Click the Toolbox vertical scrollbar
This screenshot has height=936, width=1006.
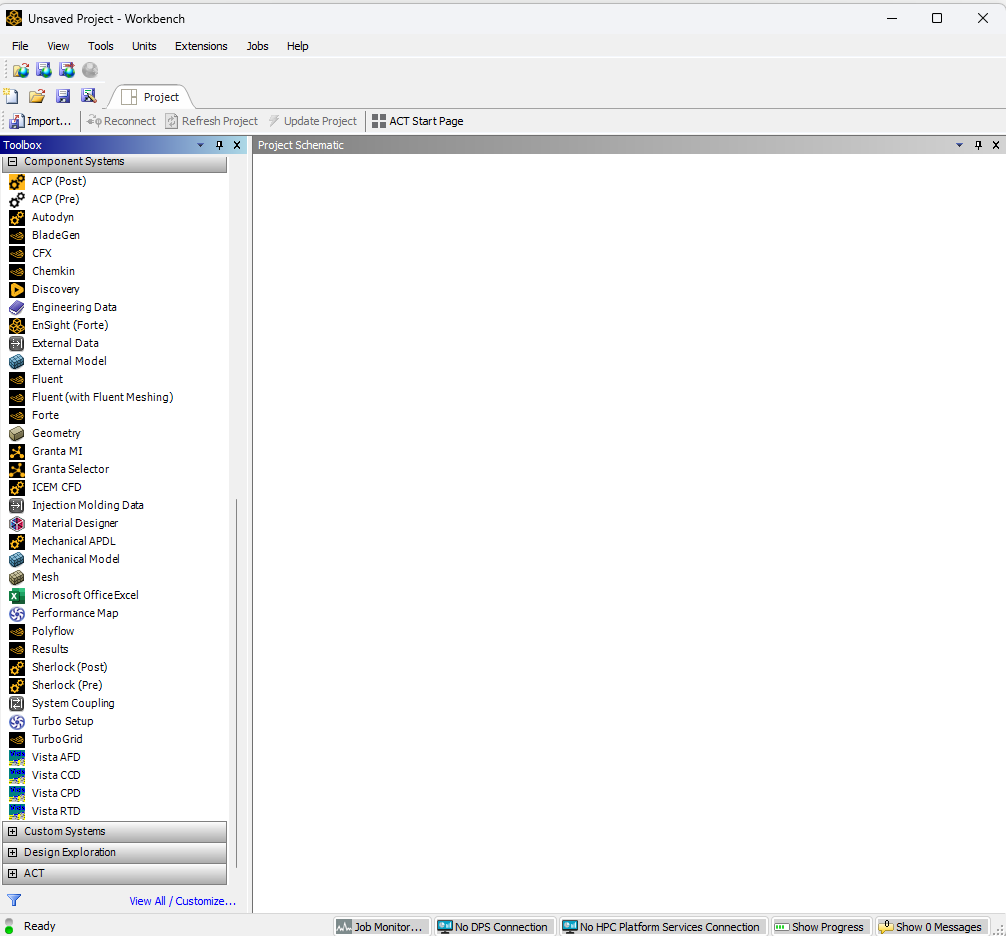[237, 680]
